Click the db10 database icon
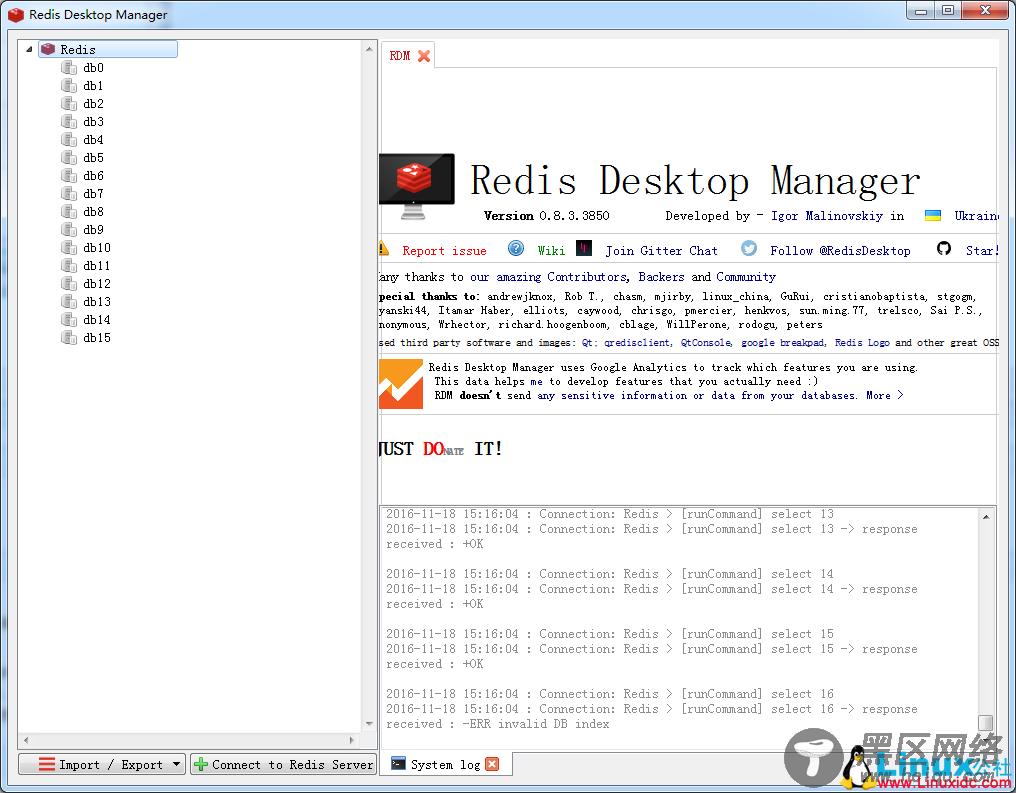1016x793 pixels. 69,247
